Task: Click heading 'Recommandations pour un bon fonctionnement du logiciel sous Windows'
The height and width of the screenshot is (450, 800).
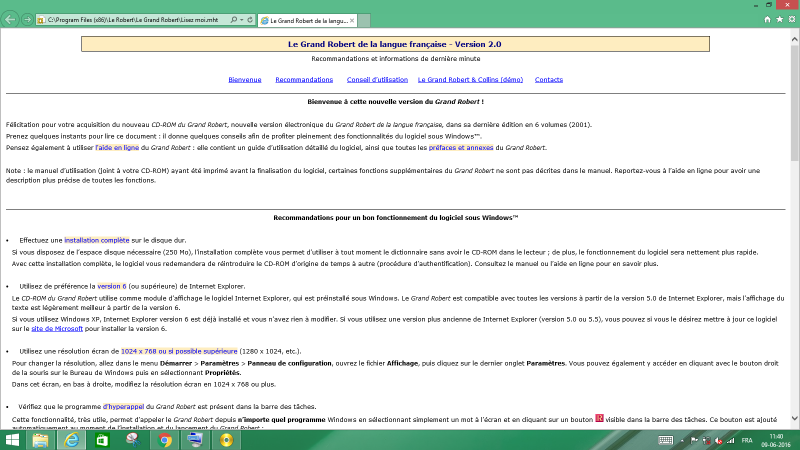Action: click(395, 217)
